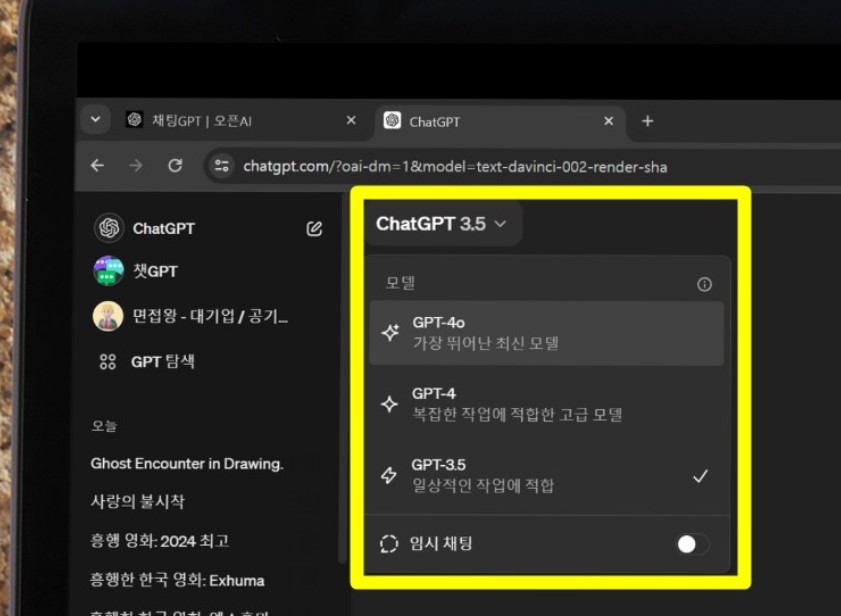Image resolution: width=841 pixels, height=616 pixels.
Task: Click the checkmark beside GPT-3.5
Action: (x=700, y=475)
